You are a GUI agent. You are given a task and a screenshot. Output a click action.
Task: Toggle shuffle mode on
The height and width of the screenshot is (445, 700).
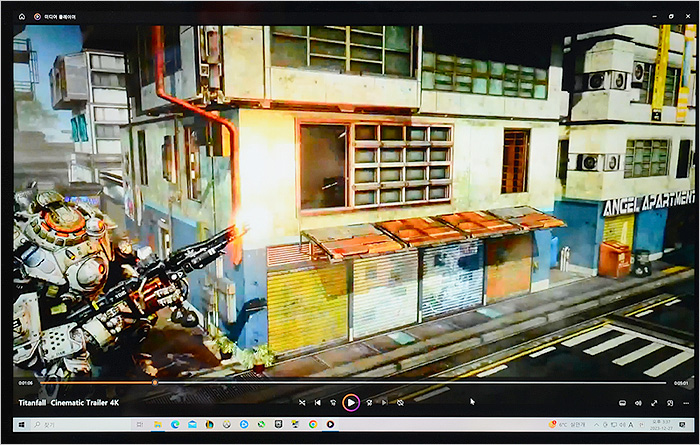301,402
